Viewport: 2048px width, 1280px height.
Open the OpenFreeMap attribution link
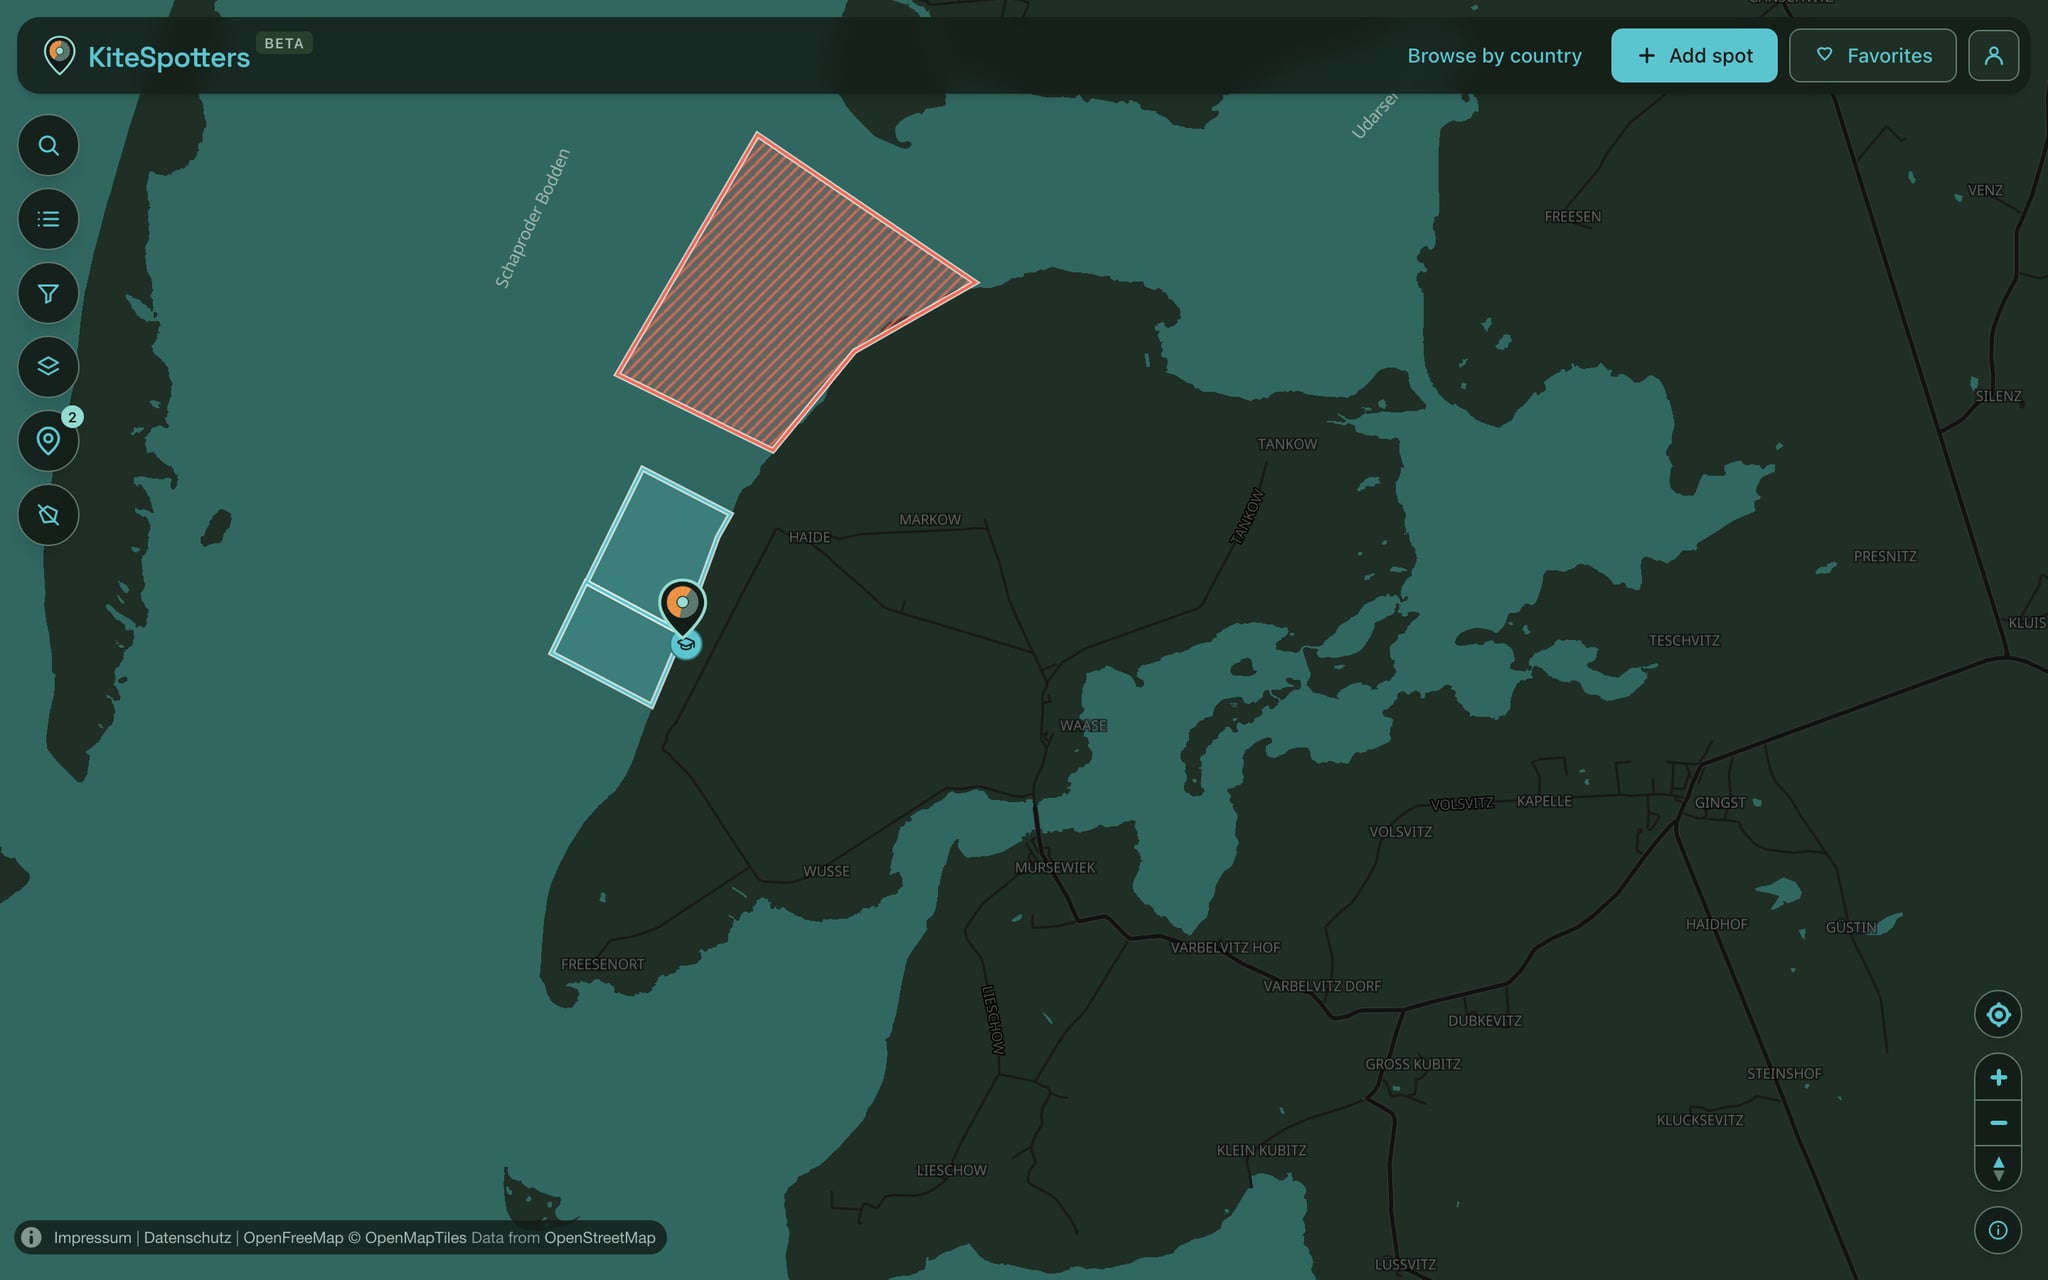tap(293, 1238)
